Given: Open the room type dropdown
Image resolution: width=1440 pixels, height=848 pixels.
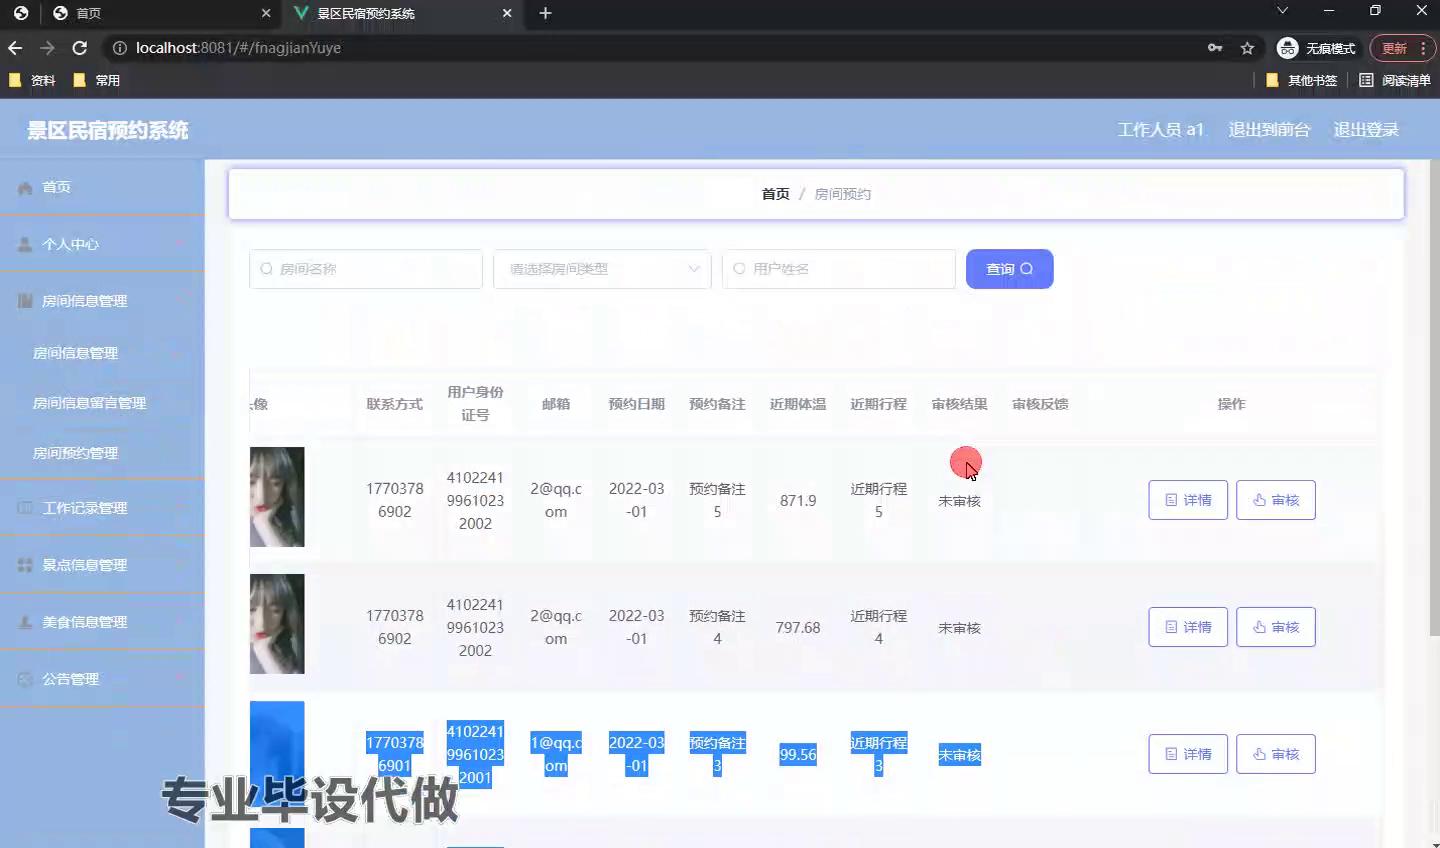Looking at the screenshot, I should pos(602,269).
